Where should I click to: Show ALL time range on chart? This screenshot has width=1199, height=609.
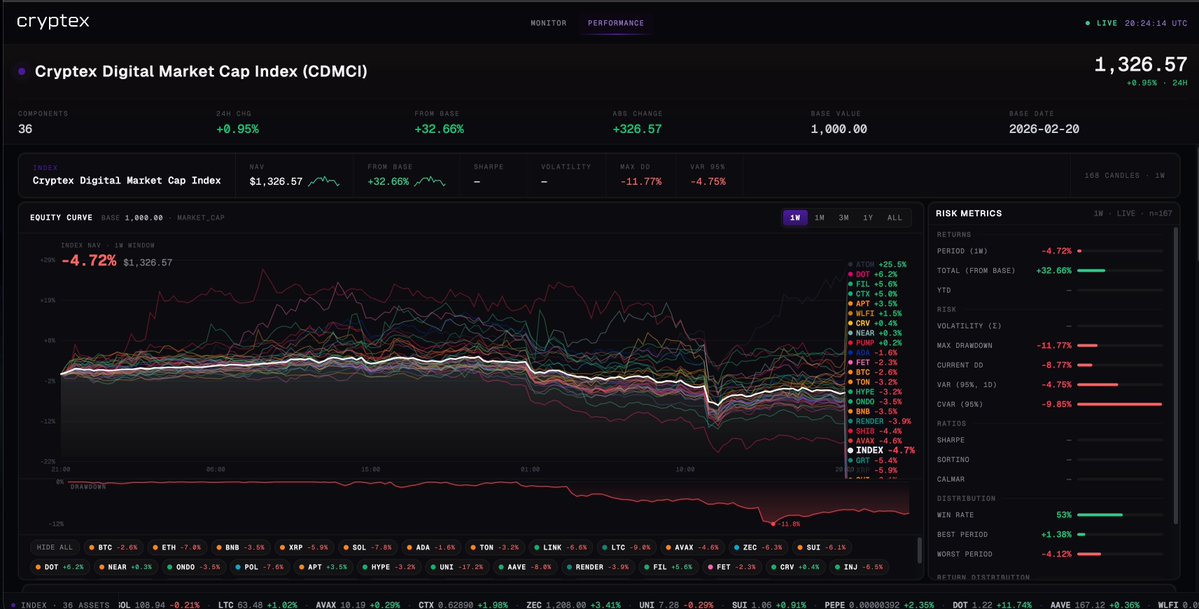[894, 218]
